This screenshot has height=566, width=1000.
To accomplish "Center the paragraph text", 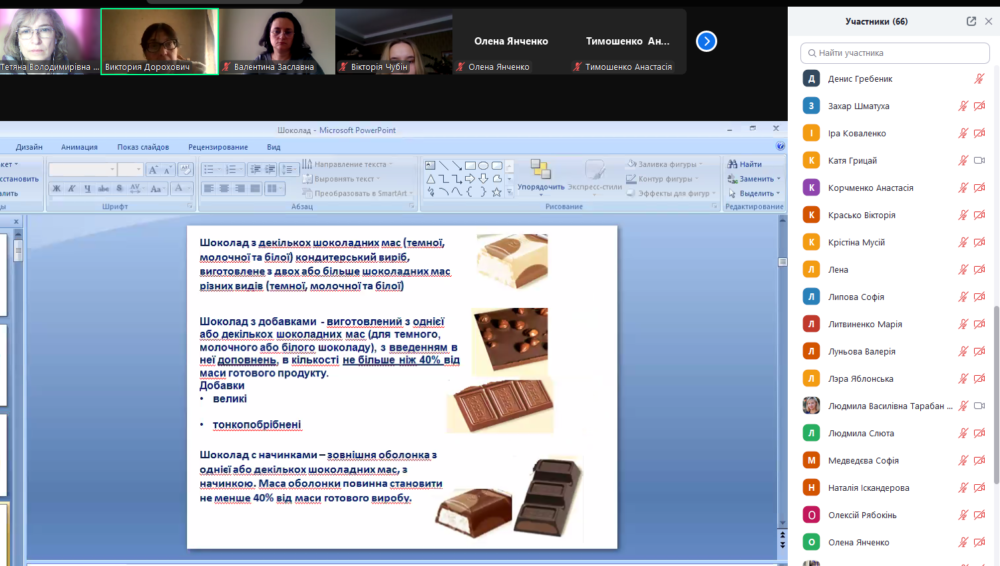I will [224, 188].
